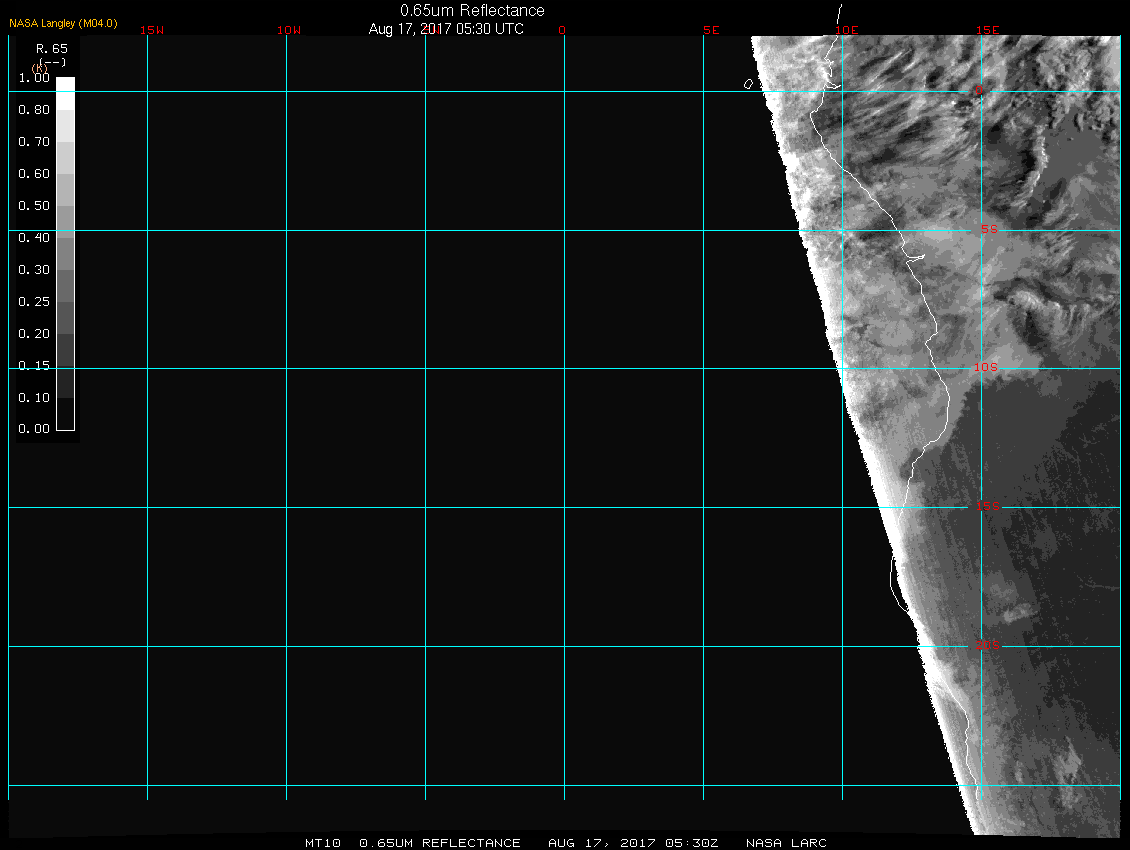Click the '20S' latitude label

click(988, 645)
